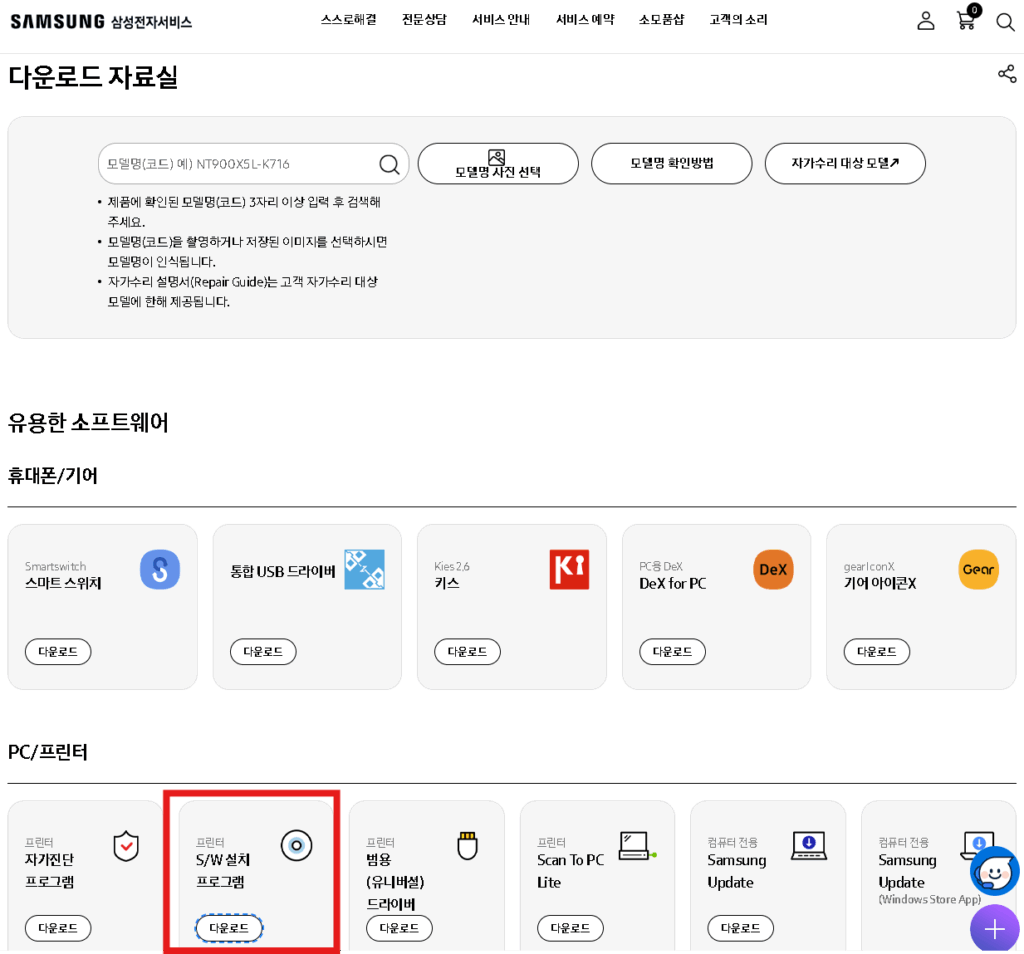The height and width of the screenshot is (954, 1024).
Task: Download DeX for PC
Action: coord(673,652)
